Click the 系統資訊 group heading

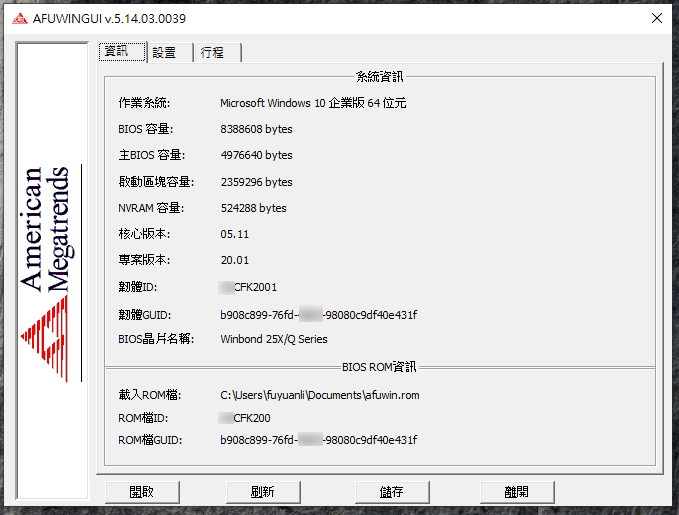(380, 77)
